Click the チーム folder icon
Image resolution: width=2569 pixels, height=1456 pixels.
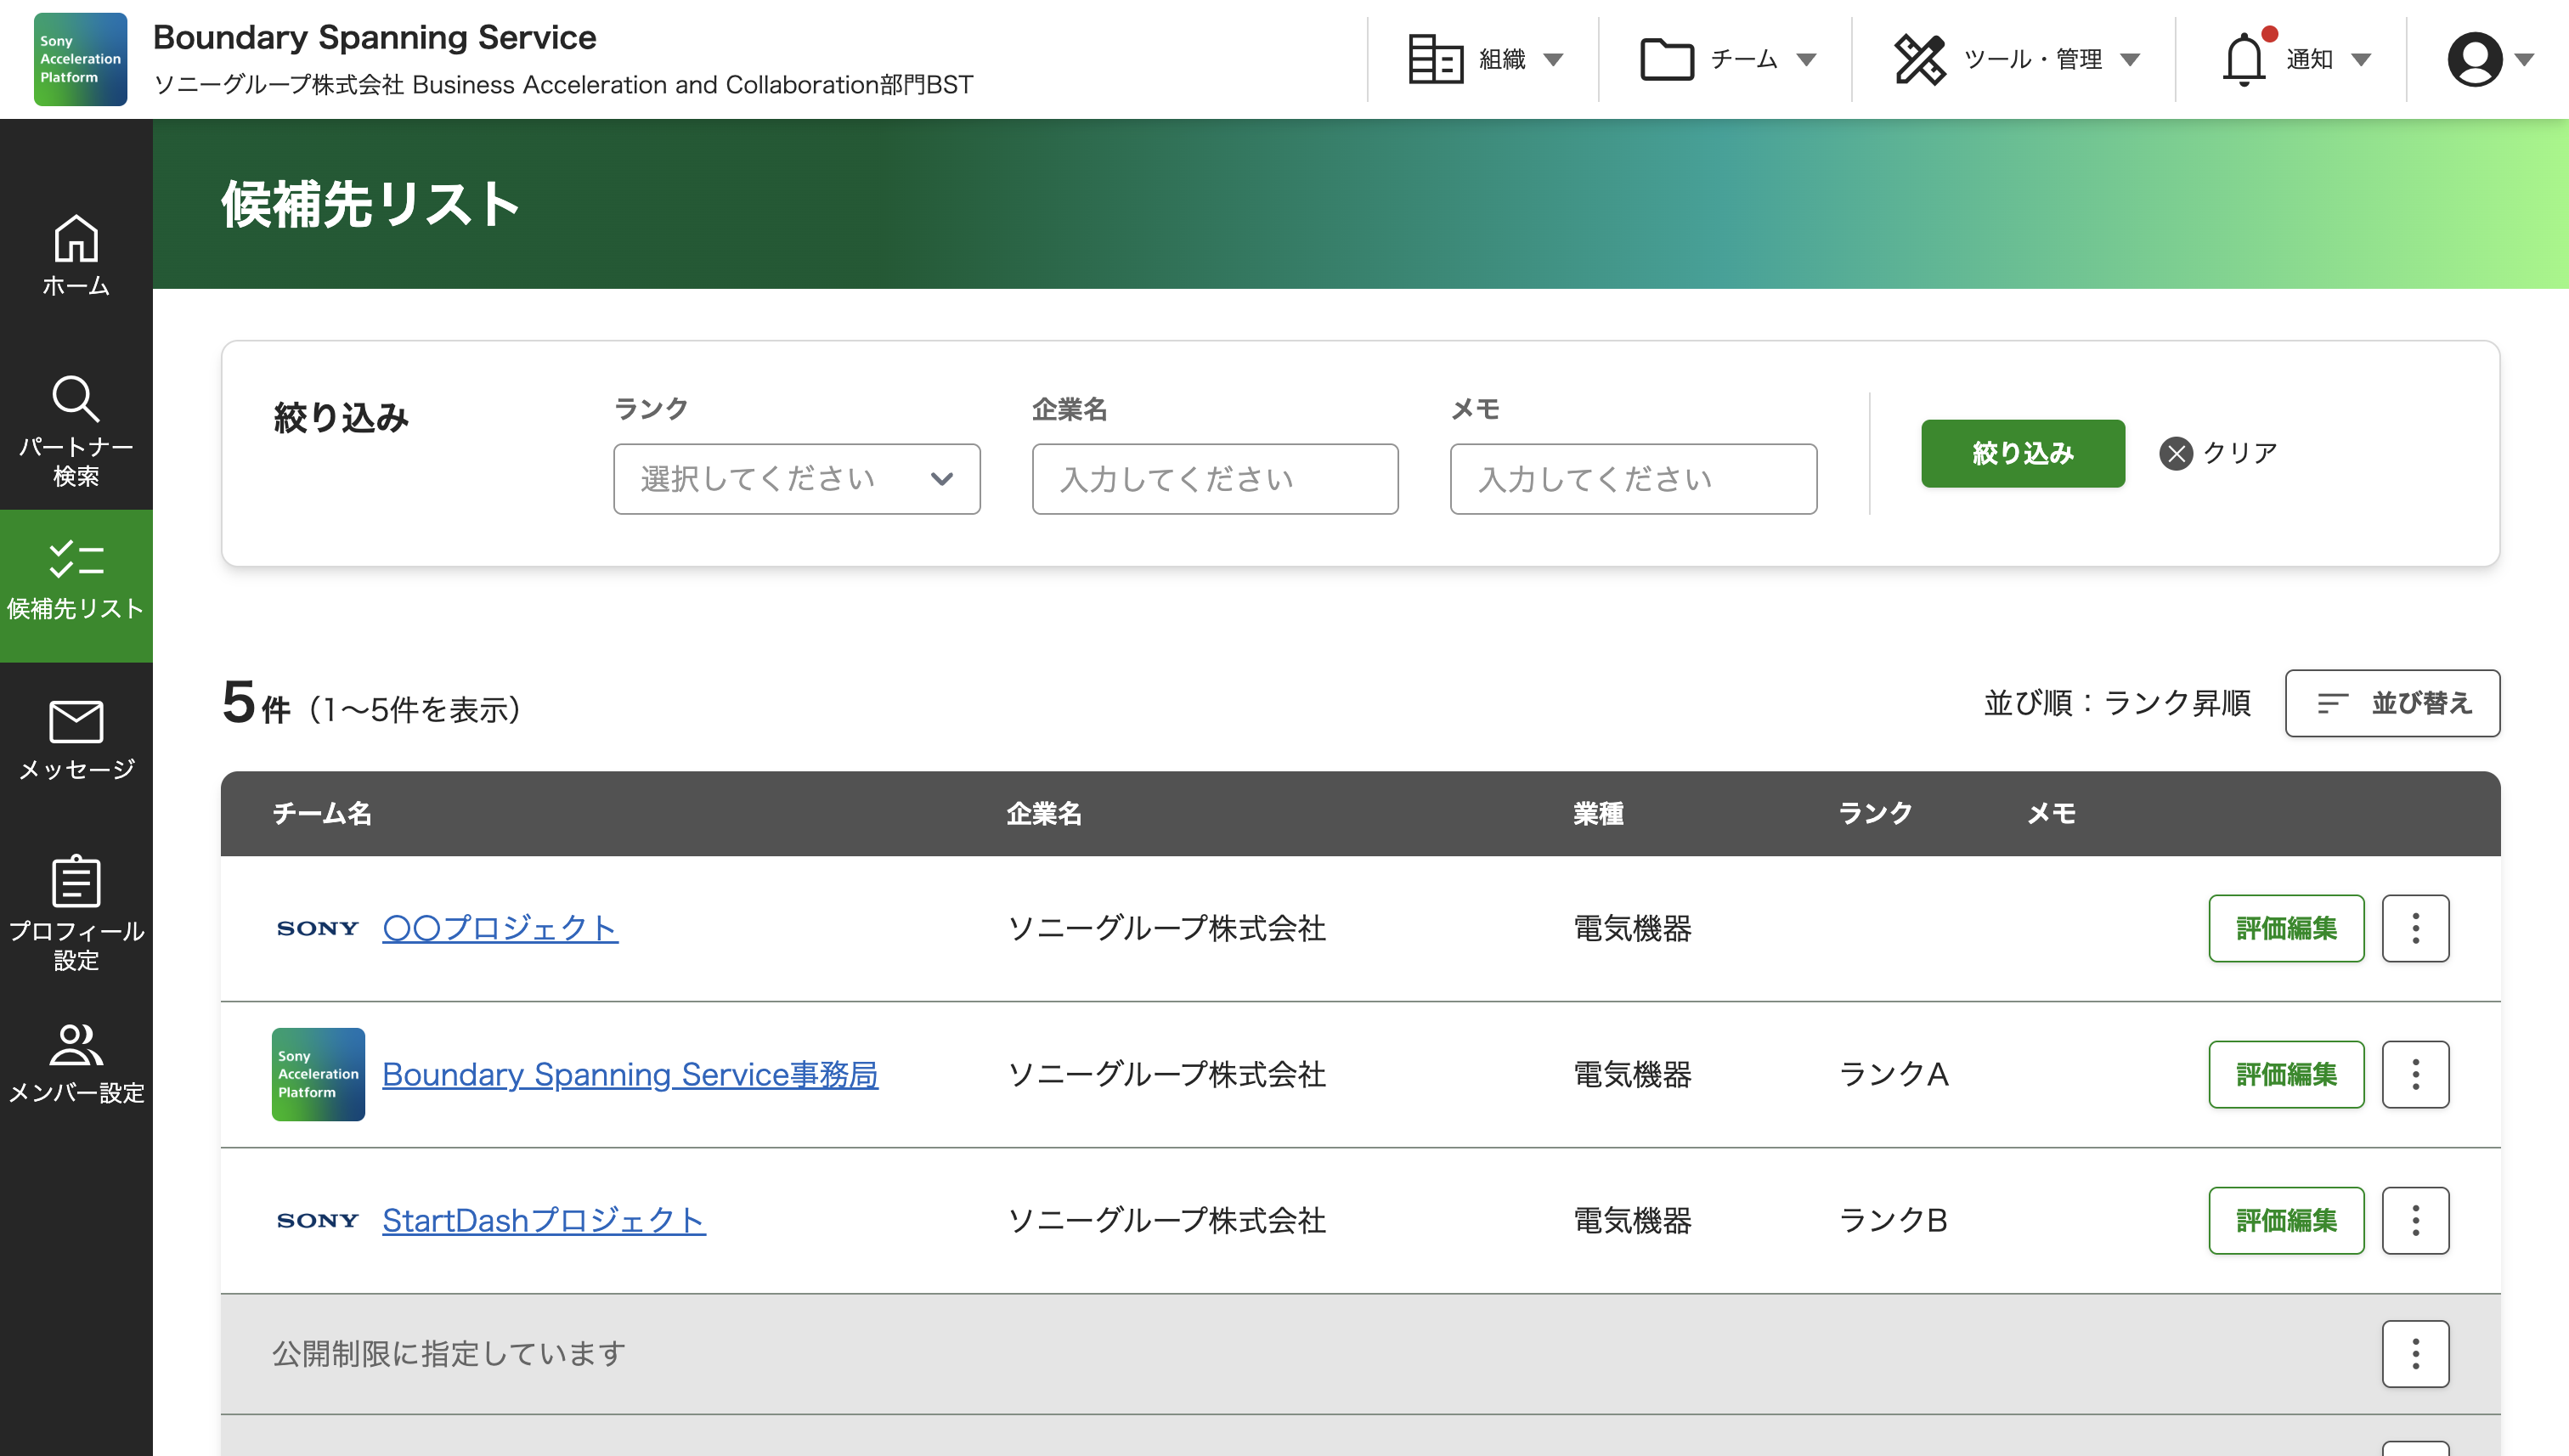pyautogui.click(x=1667, y=59)
